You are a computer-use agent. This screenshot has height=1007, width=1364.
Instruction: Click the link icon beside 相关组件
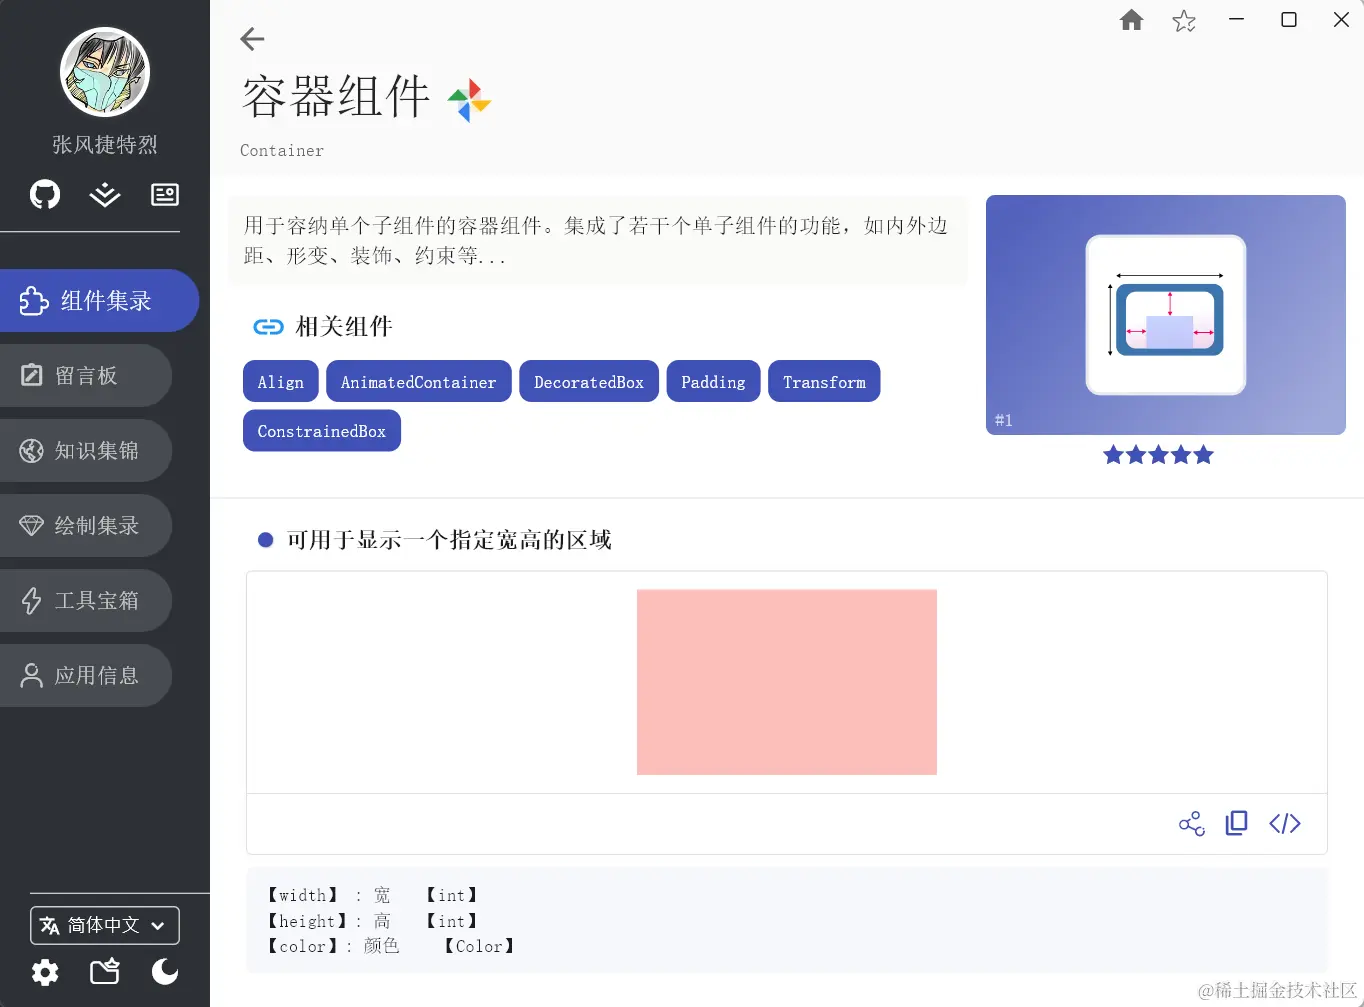[268, 327]
